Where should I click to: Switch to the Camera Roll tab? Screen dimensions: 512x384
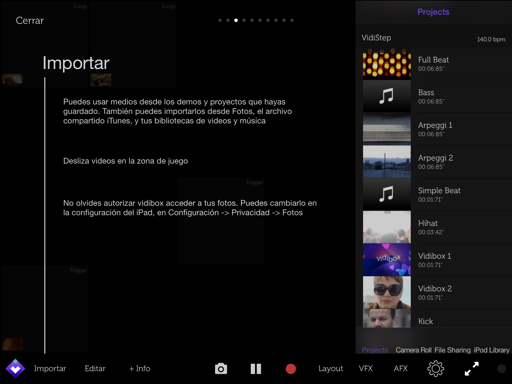coord(414,350)
